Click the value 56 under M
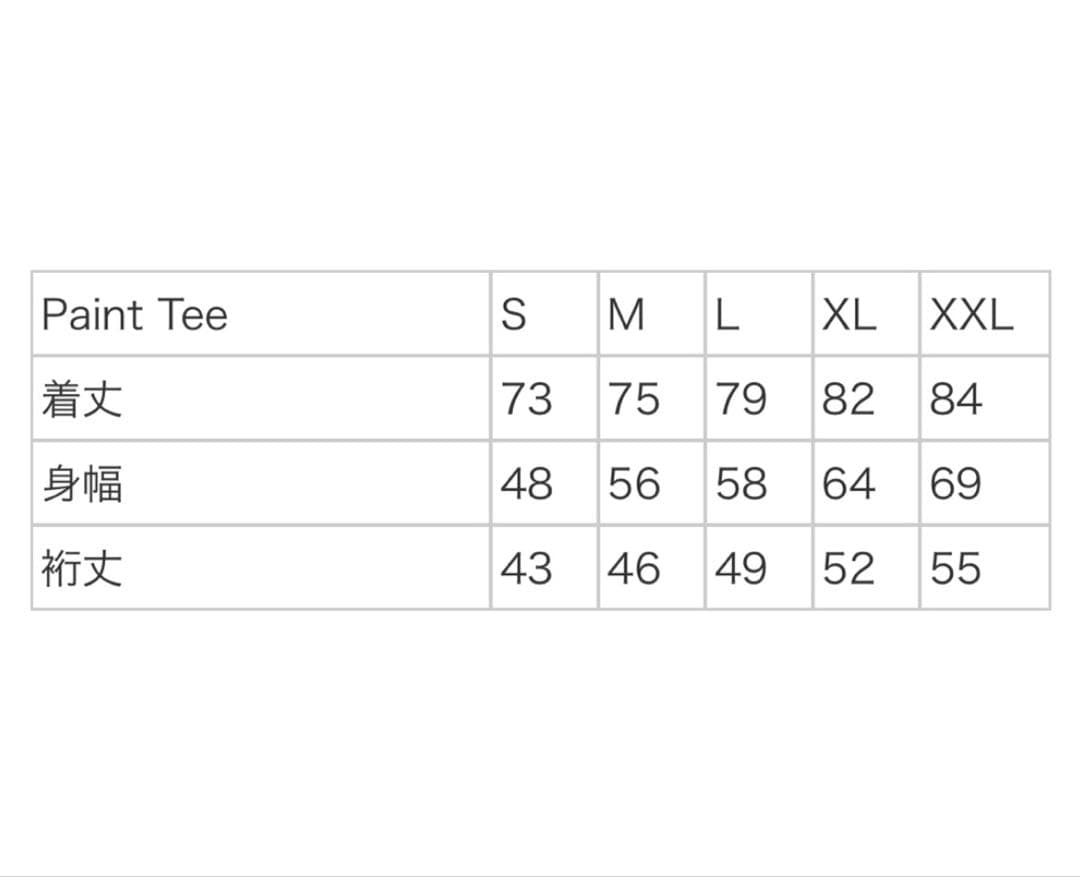The height and width of the screenshot is (877, 1080). (634, 483)
